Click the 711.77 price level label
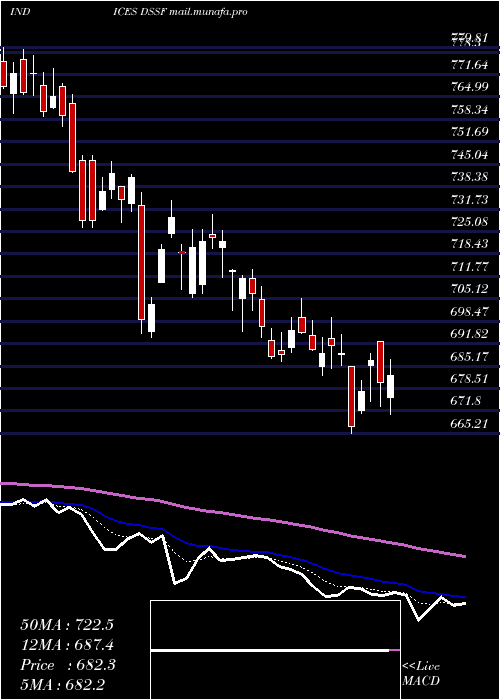This screenshot has height=700, width=500. (x=469, y=267)
